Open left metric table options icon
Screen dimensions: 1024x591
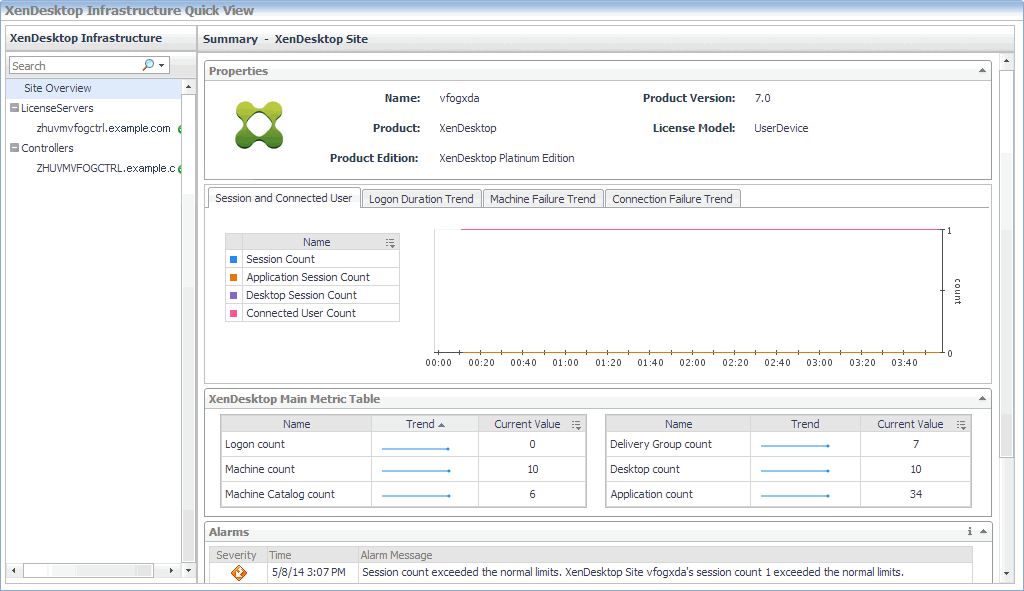click(x=576, y=424)
